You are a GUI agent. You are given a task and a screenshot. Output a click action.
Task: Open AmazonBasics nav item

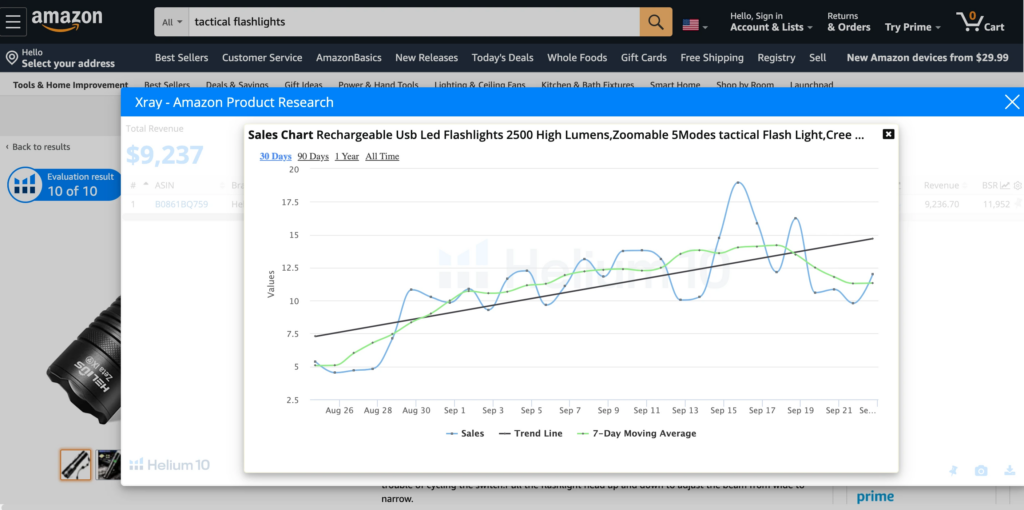(349, 57)
